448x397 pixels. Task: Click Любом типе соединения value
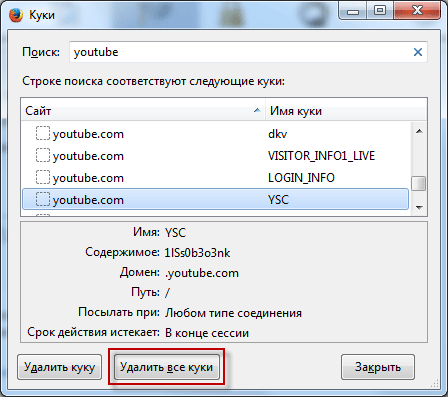233,313
